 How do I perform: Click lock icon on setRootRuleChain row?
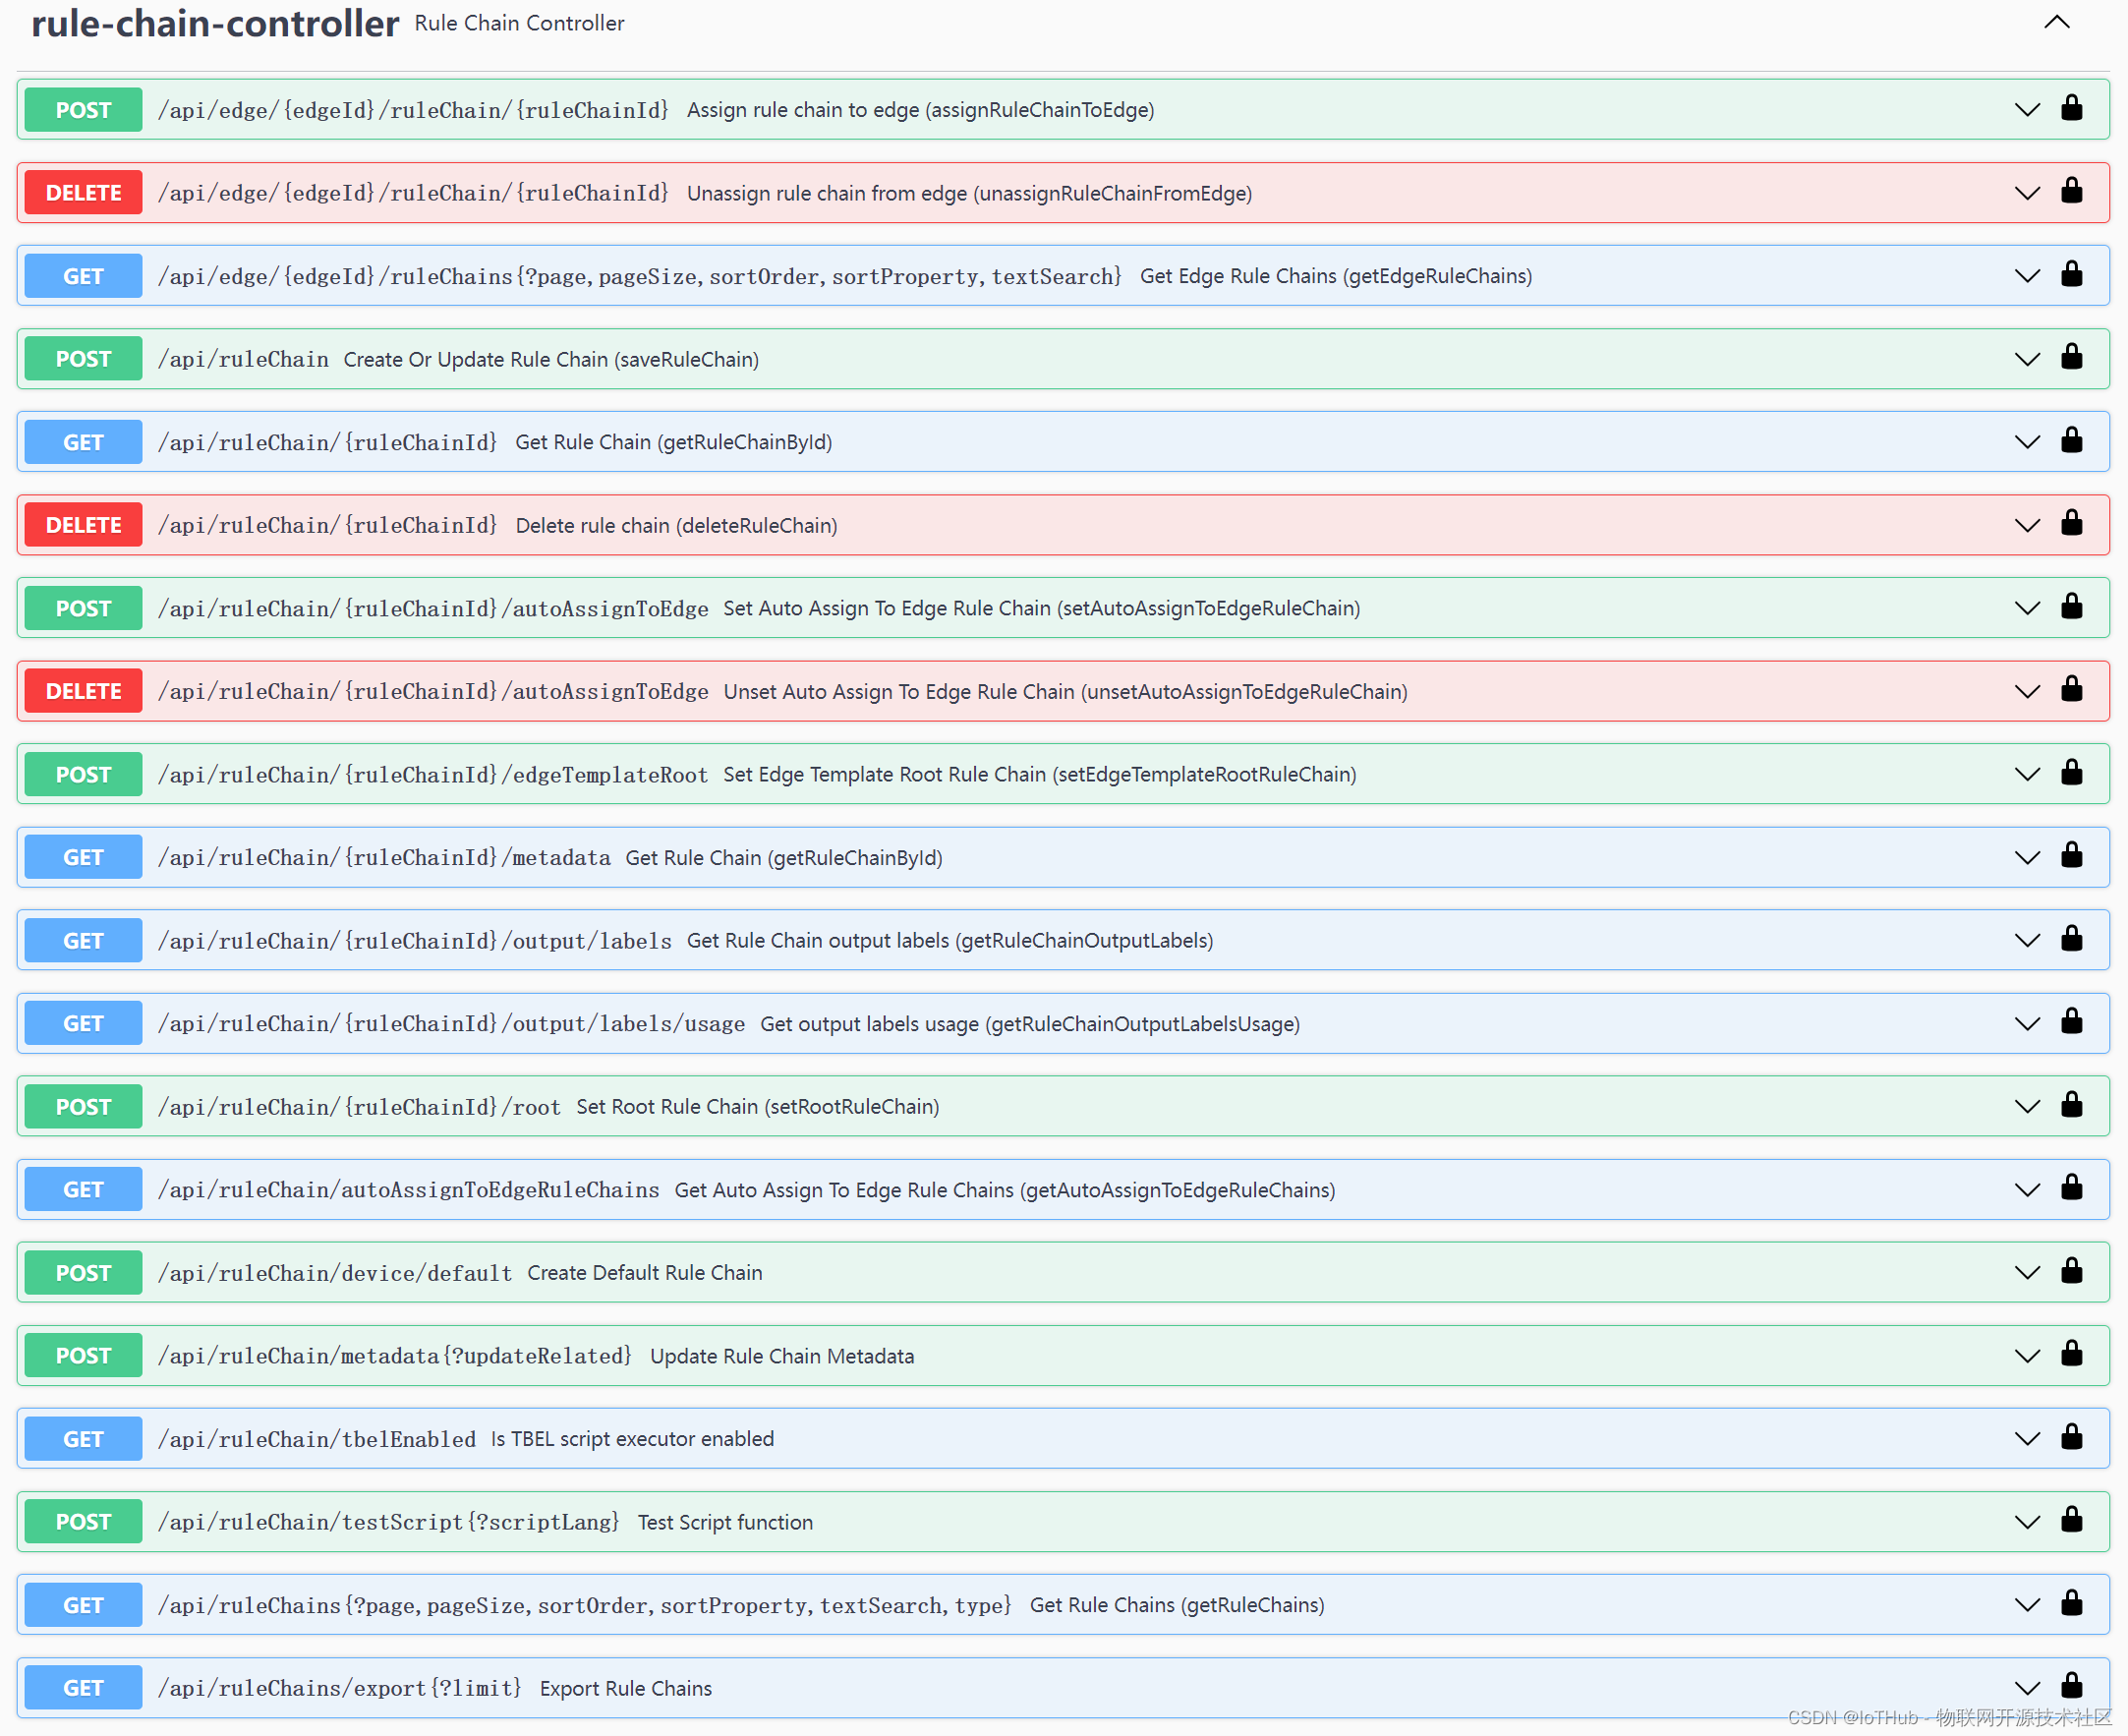[2071, 1105]
